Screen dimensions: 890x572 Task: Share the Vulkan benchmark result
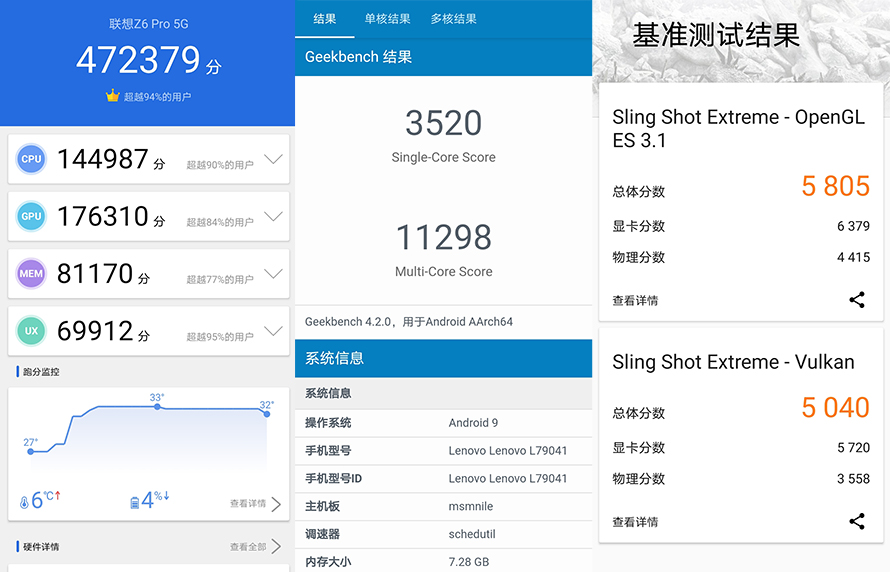click(x=857, y=521)
